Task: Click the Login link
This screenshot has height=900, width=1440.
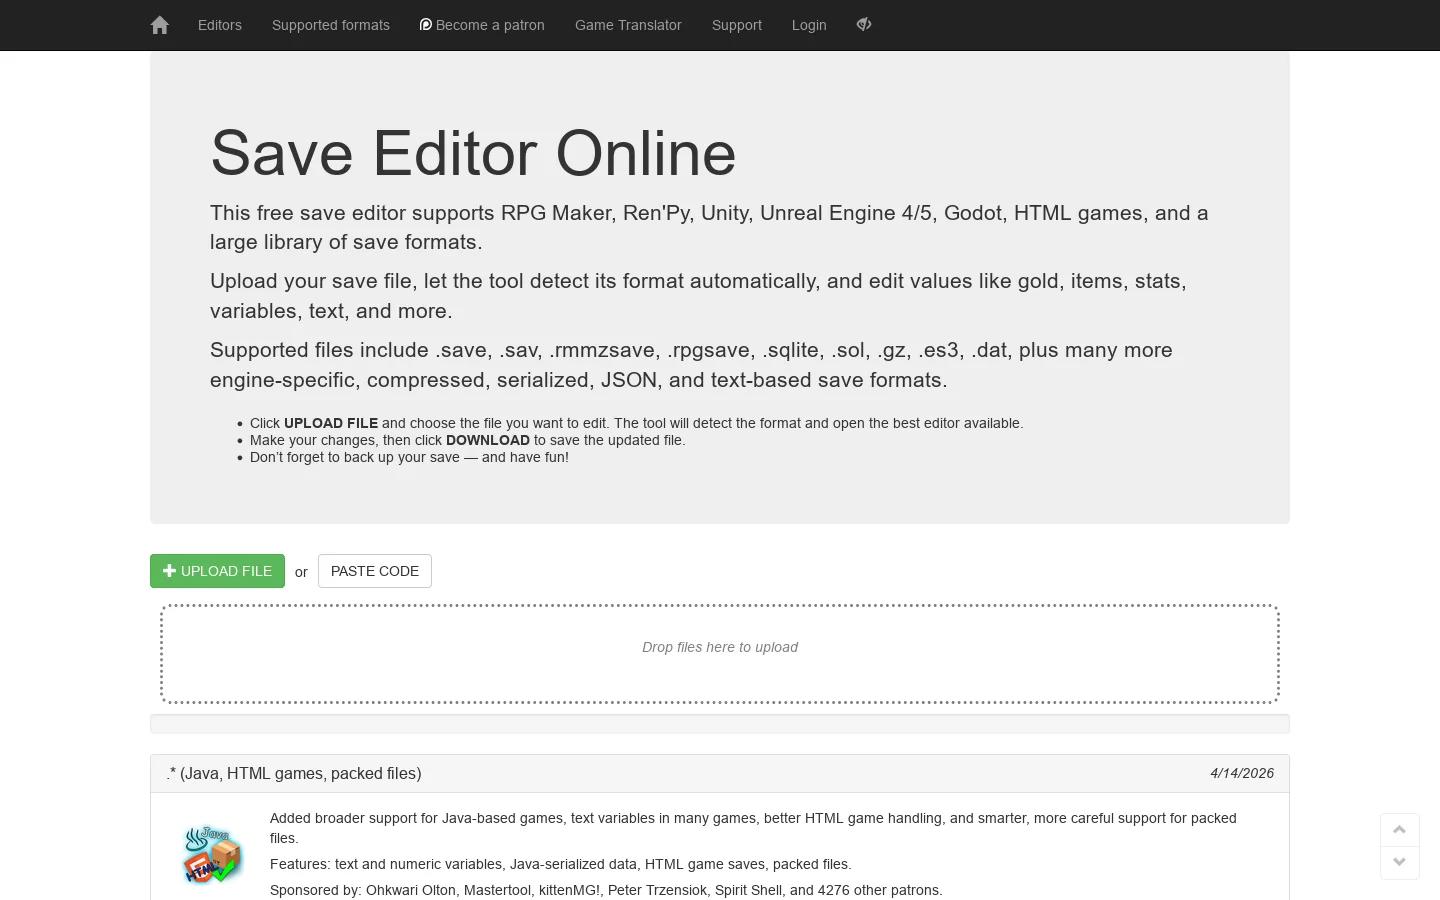Action: click(x=809, y=25)
